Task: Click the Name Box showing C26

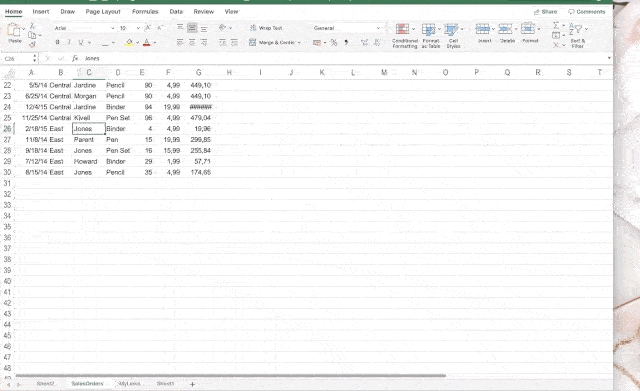Action: click(17, 59)
